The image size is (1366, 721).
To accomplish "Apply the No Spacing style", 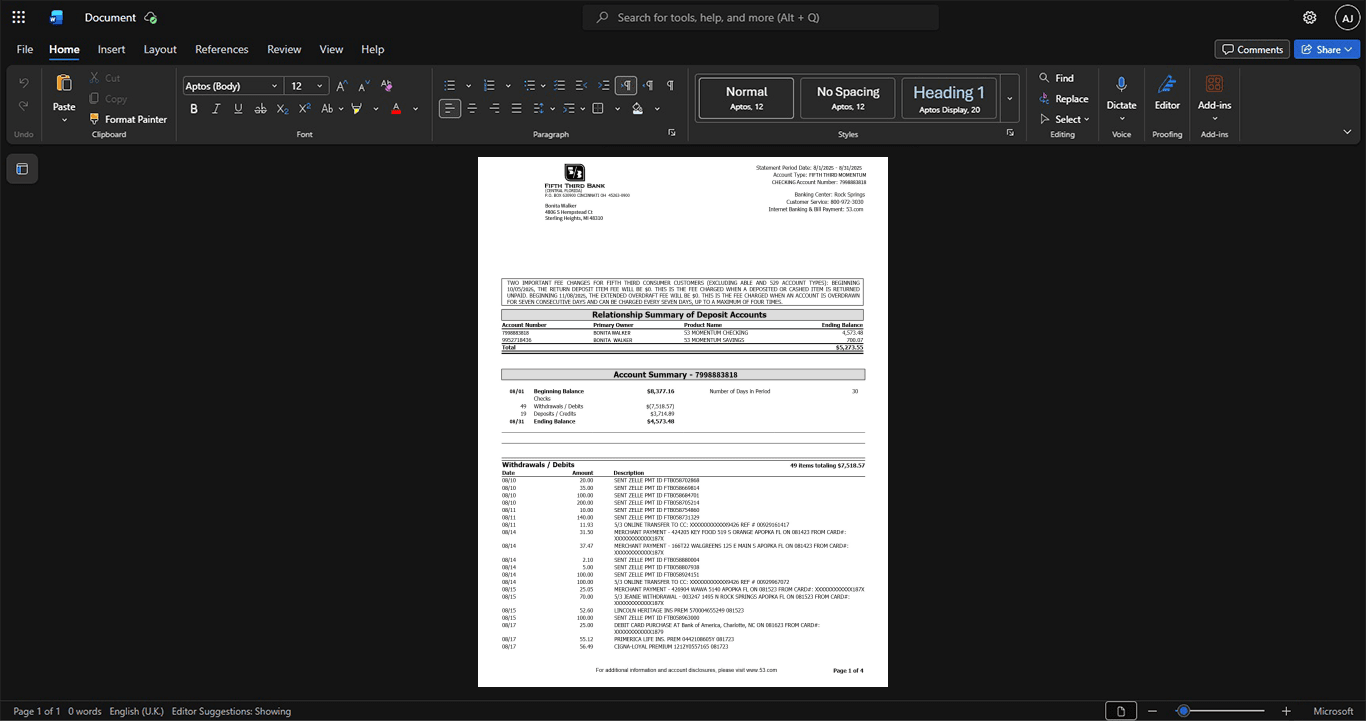I will click(848, 98).
